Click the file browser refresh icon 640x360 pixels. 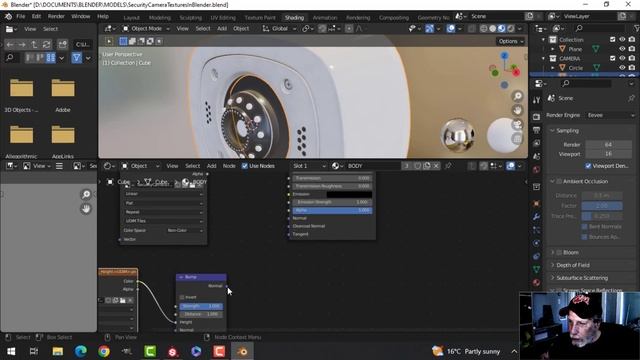(x=47, y=44)
